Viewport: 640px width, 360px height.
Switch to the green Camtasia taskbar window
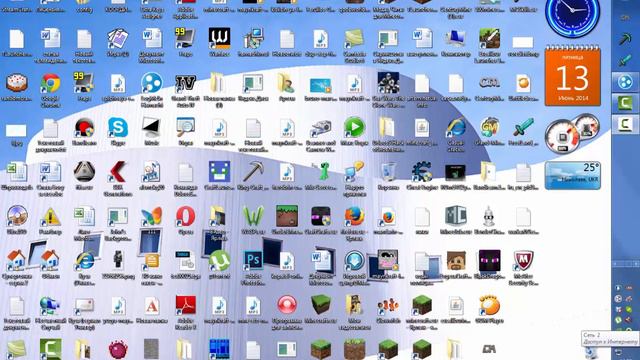[624, 103]
